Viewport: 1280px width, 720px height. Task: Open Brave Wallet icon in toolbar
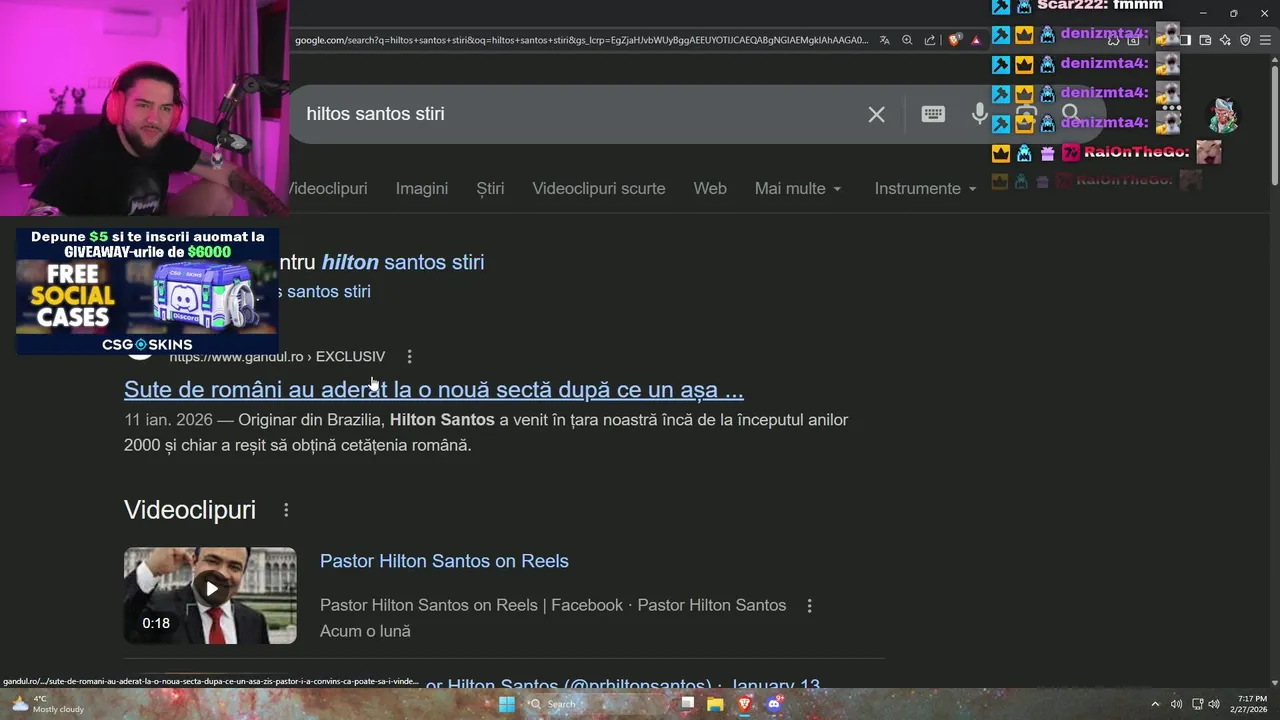1205,40
